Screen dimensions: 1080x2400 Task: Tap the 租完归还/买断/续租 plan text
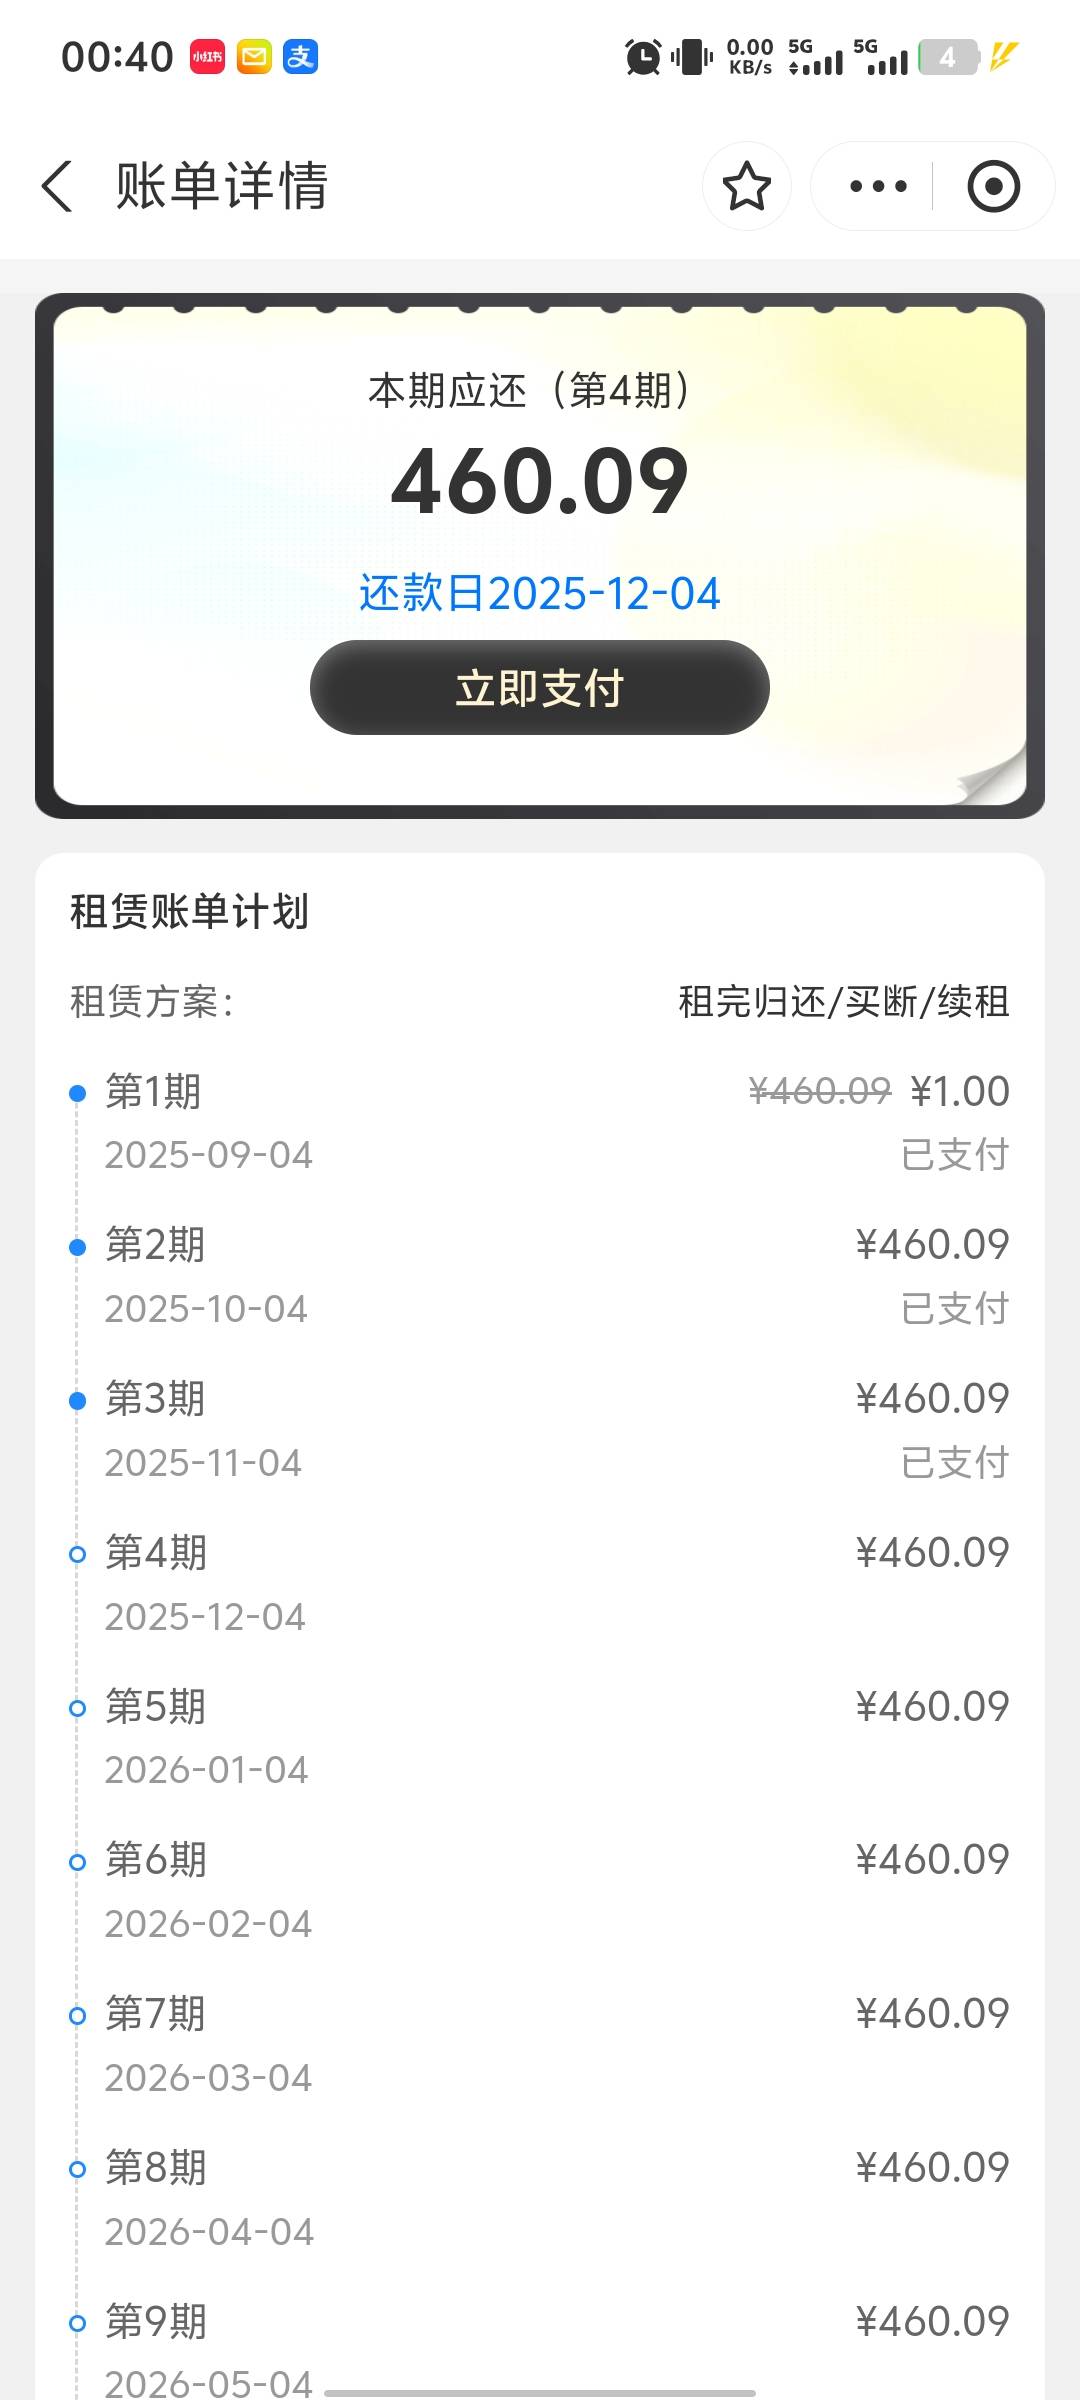click(843, 1001)
